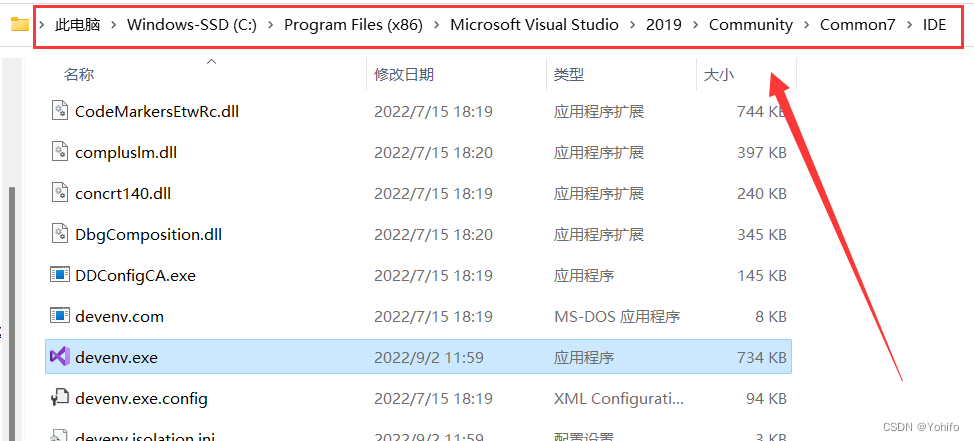
Task: Navigate to Common7 breadcrumb
Action: pos(857,25)
